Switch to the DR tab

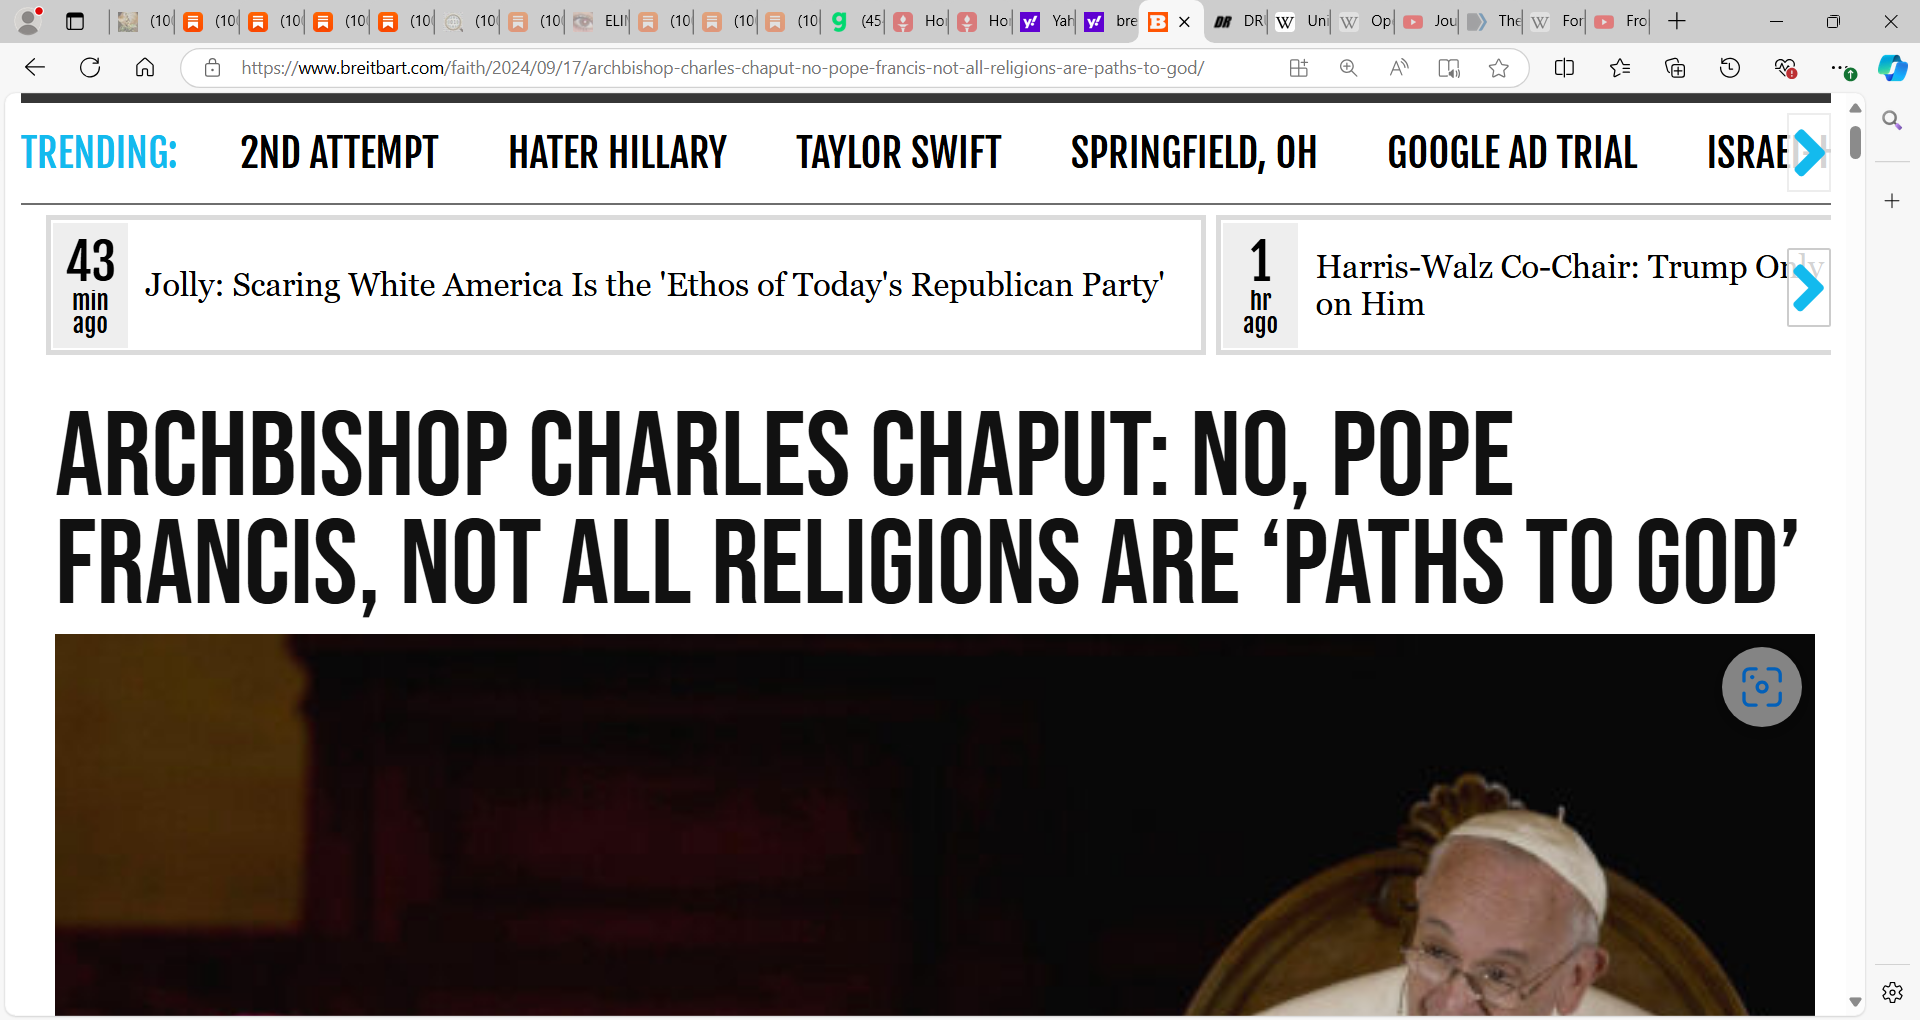1239,21
